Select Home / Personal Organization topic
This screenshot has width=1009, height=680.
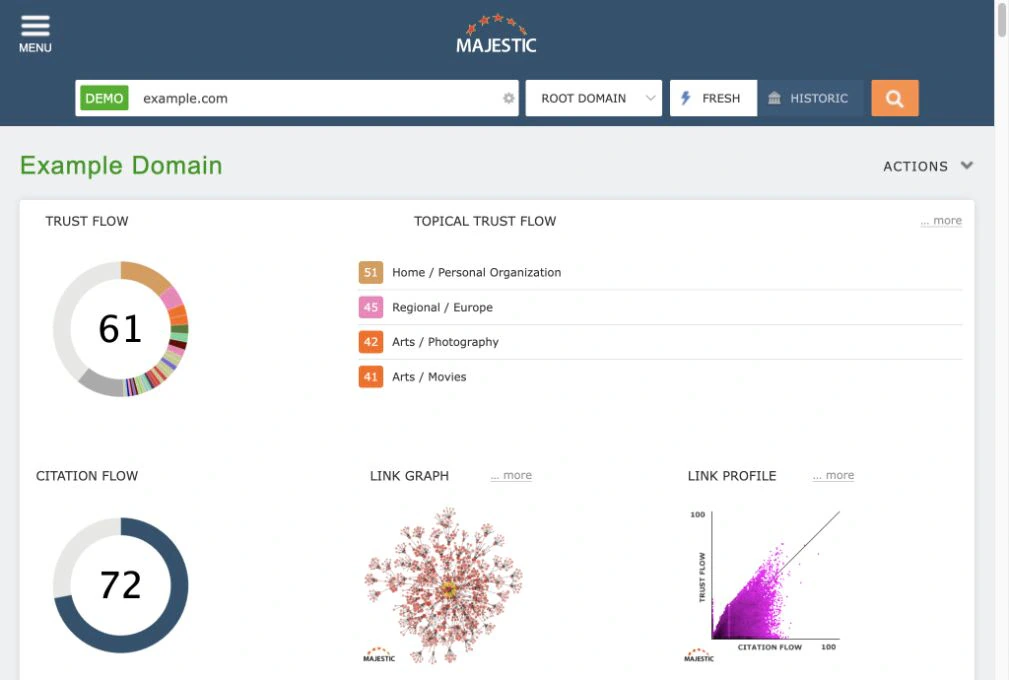(476, 272)
